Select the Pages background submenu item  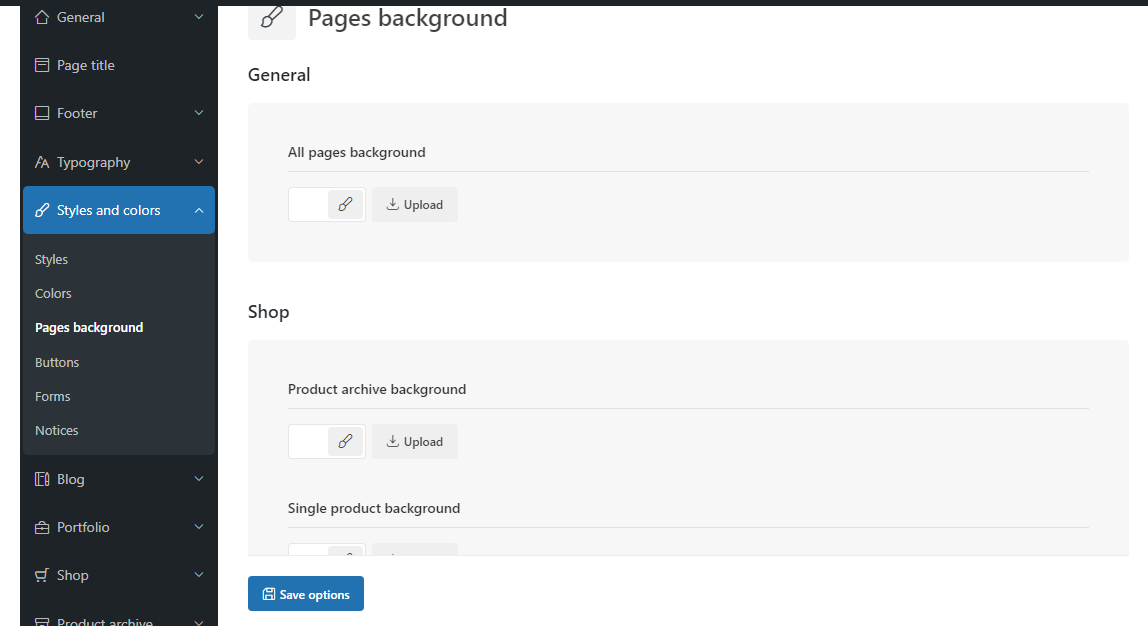coord(89,327)
